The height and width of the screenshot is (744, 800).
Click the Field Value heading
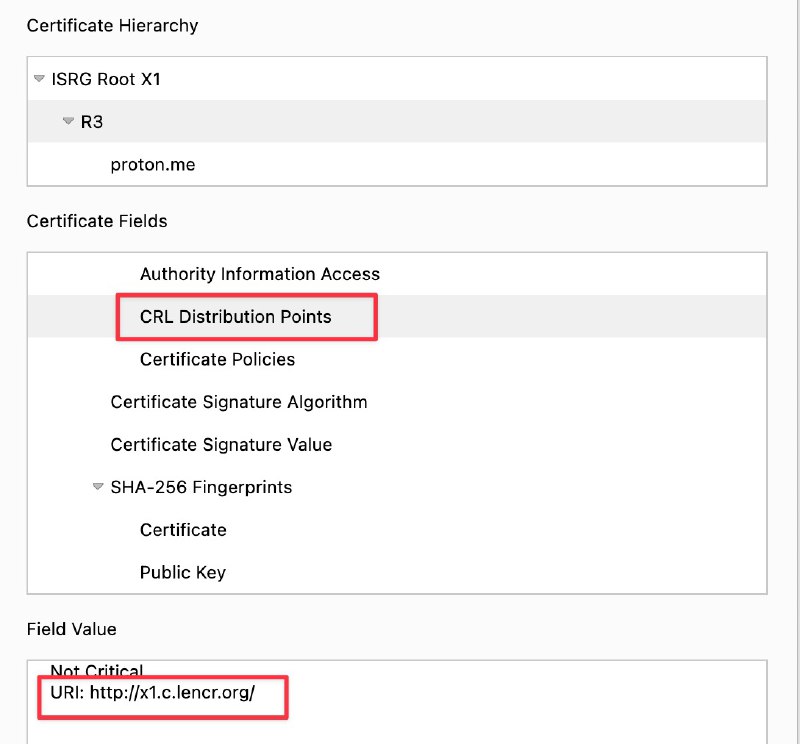coord(71,629)
